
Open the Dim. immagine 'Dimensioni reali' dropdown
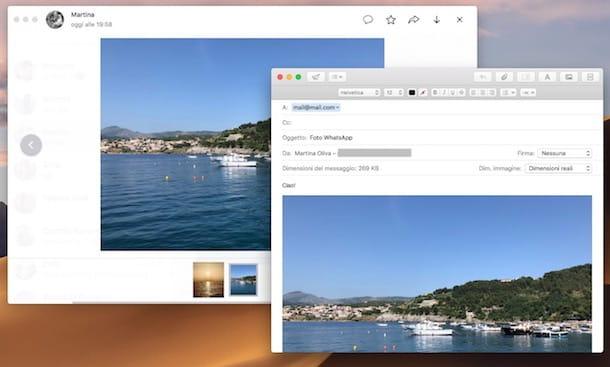[x=558, y=169]
